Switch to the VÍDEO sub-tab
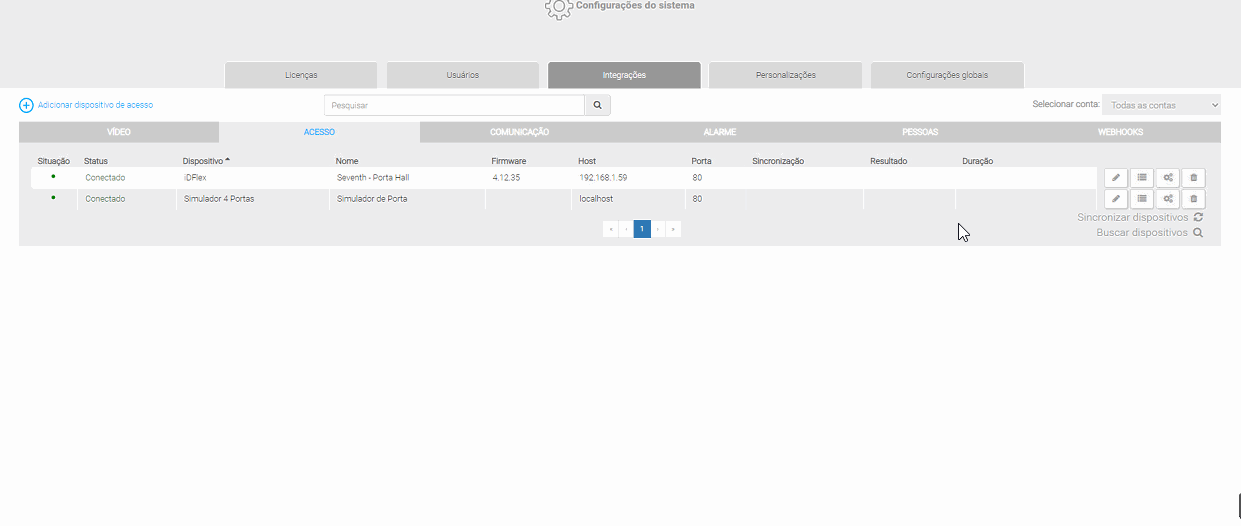The image size is (1241, 526). (x=119, y=132)
